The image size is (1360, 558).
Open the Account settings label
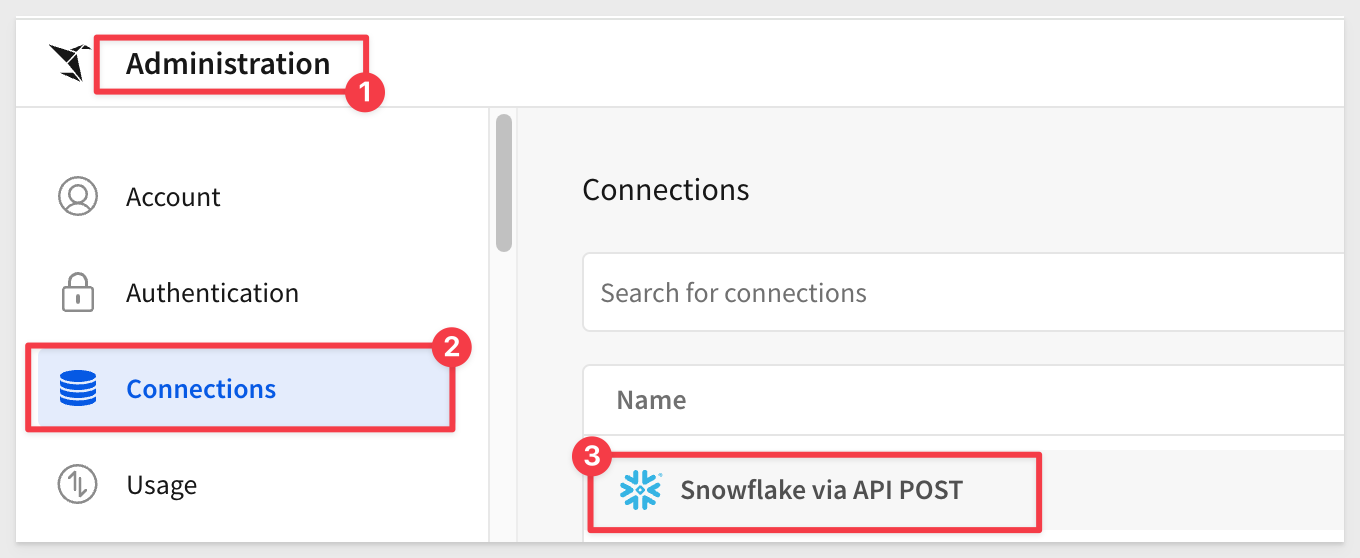coord(173,197)
